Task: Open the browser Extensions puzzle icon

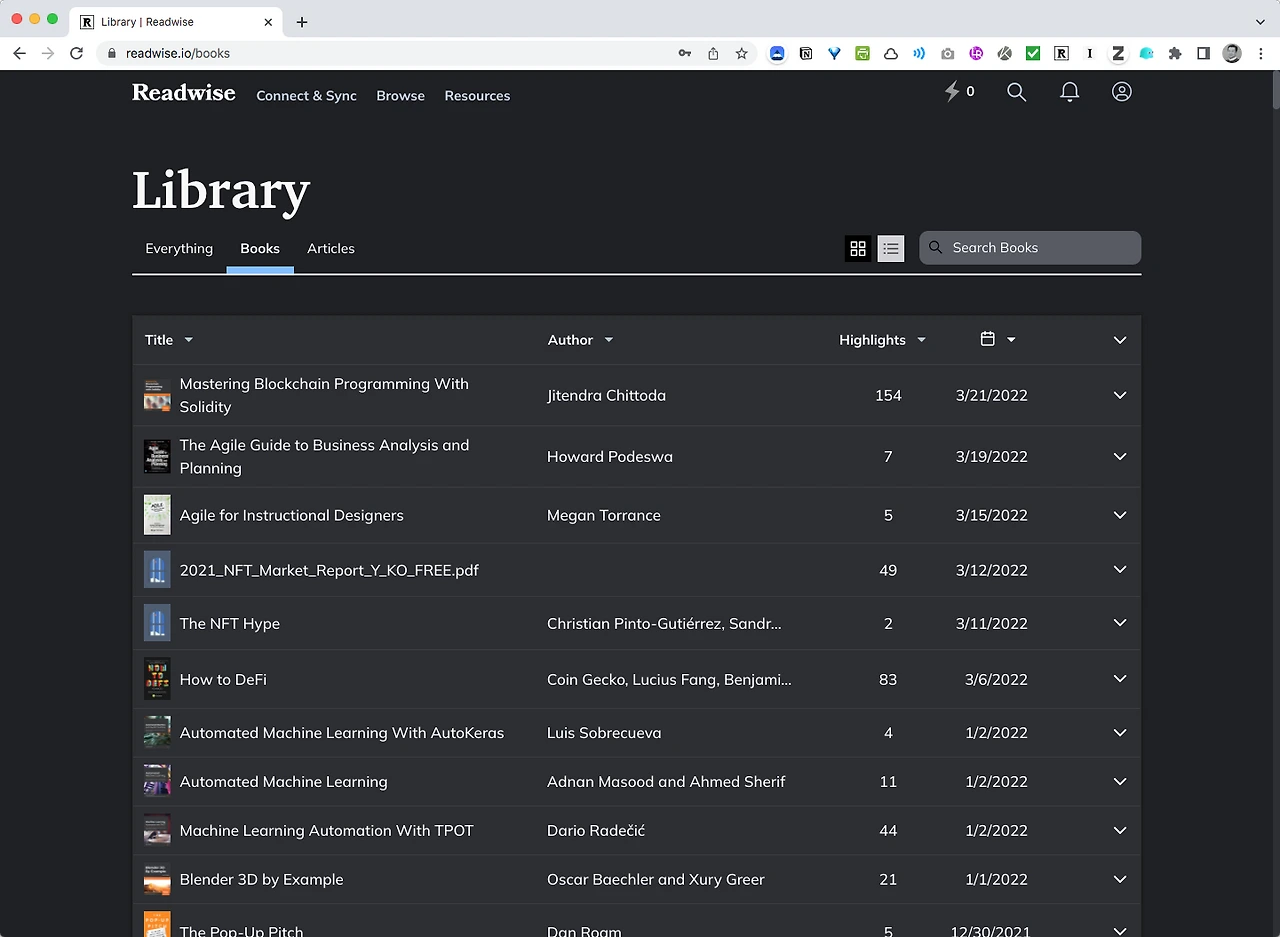Action: [x=1175, y=53]
